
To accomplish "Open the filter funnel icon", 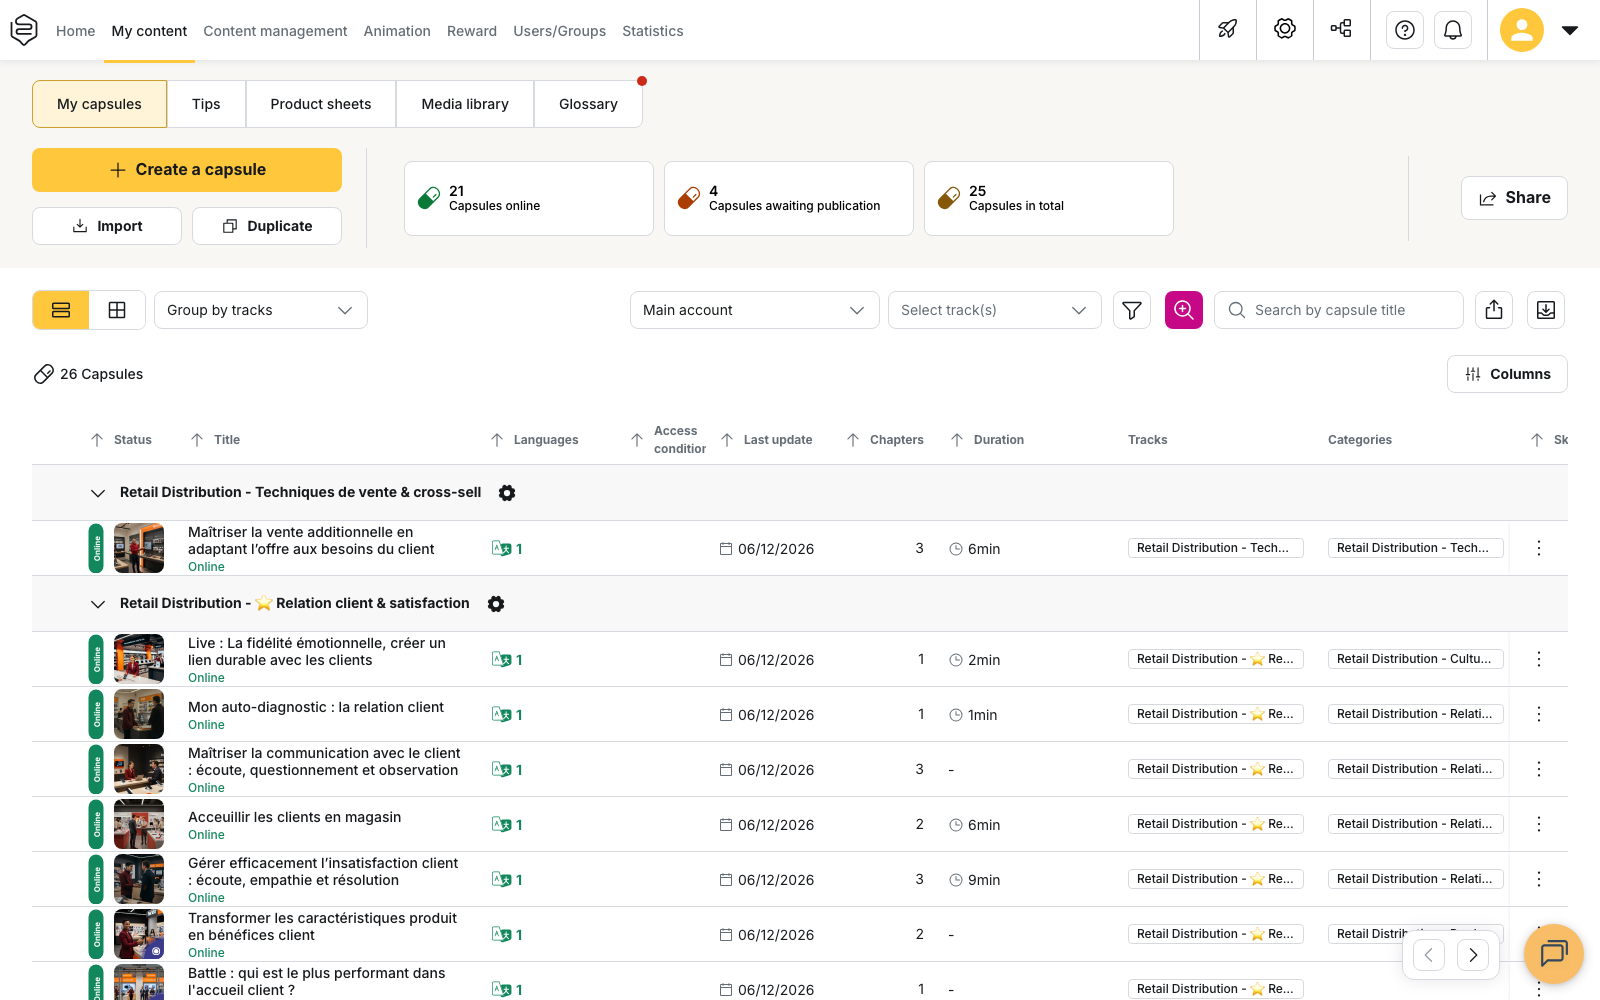I will pyautogui.click(x=1132, y=310).
